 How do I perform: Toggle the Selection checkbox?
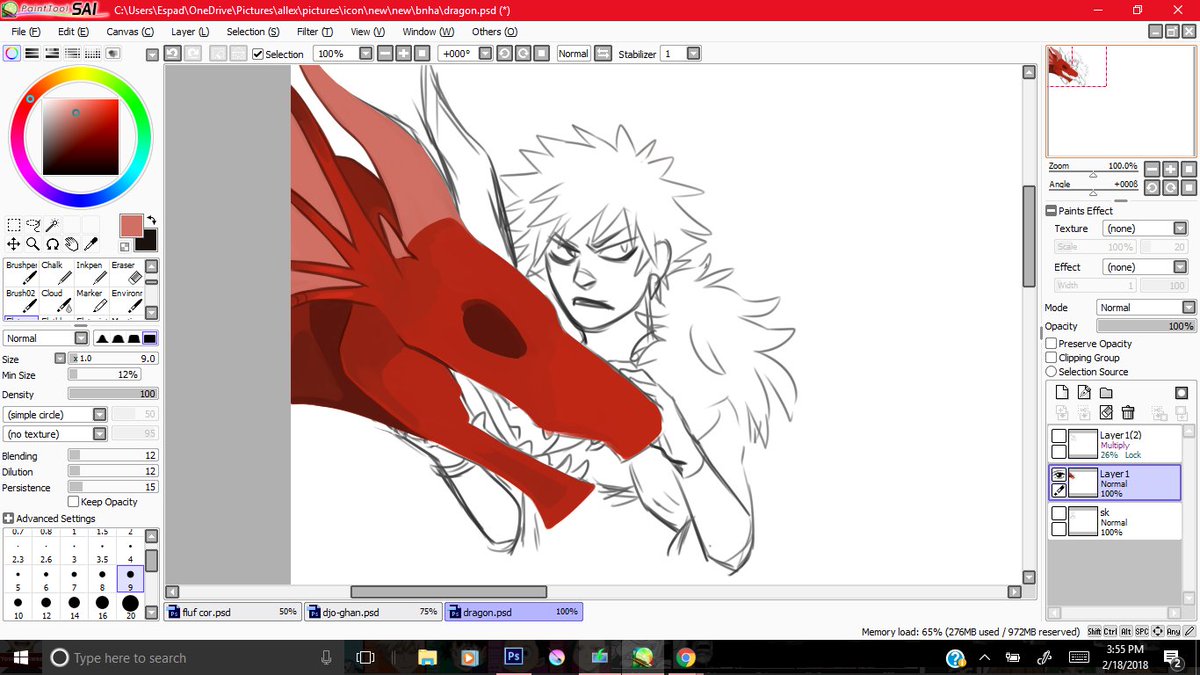(x=258, y=54)
